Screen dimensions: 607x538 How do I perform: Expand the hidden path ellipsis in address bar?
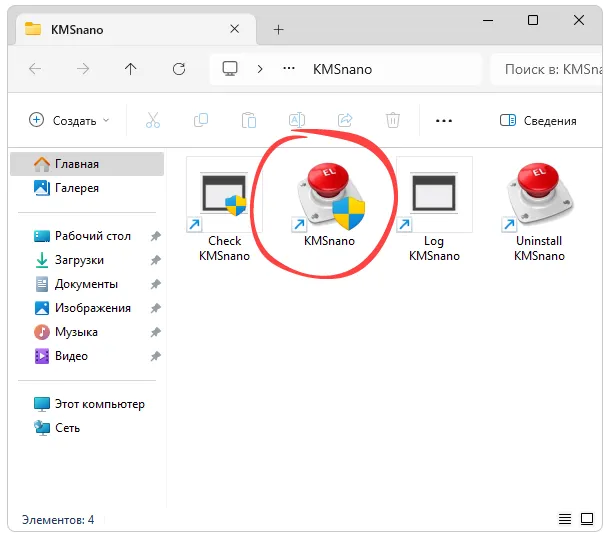[289, 69]
